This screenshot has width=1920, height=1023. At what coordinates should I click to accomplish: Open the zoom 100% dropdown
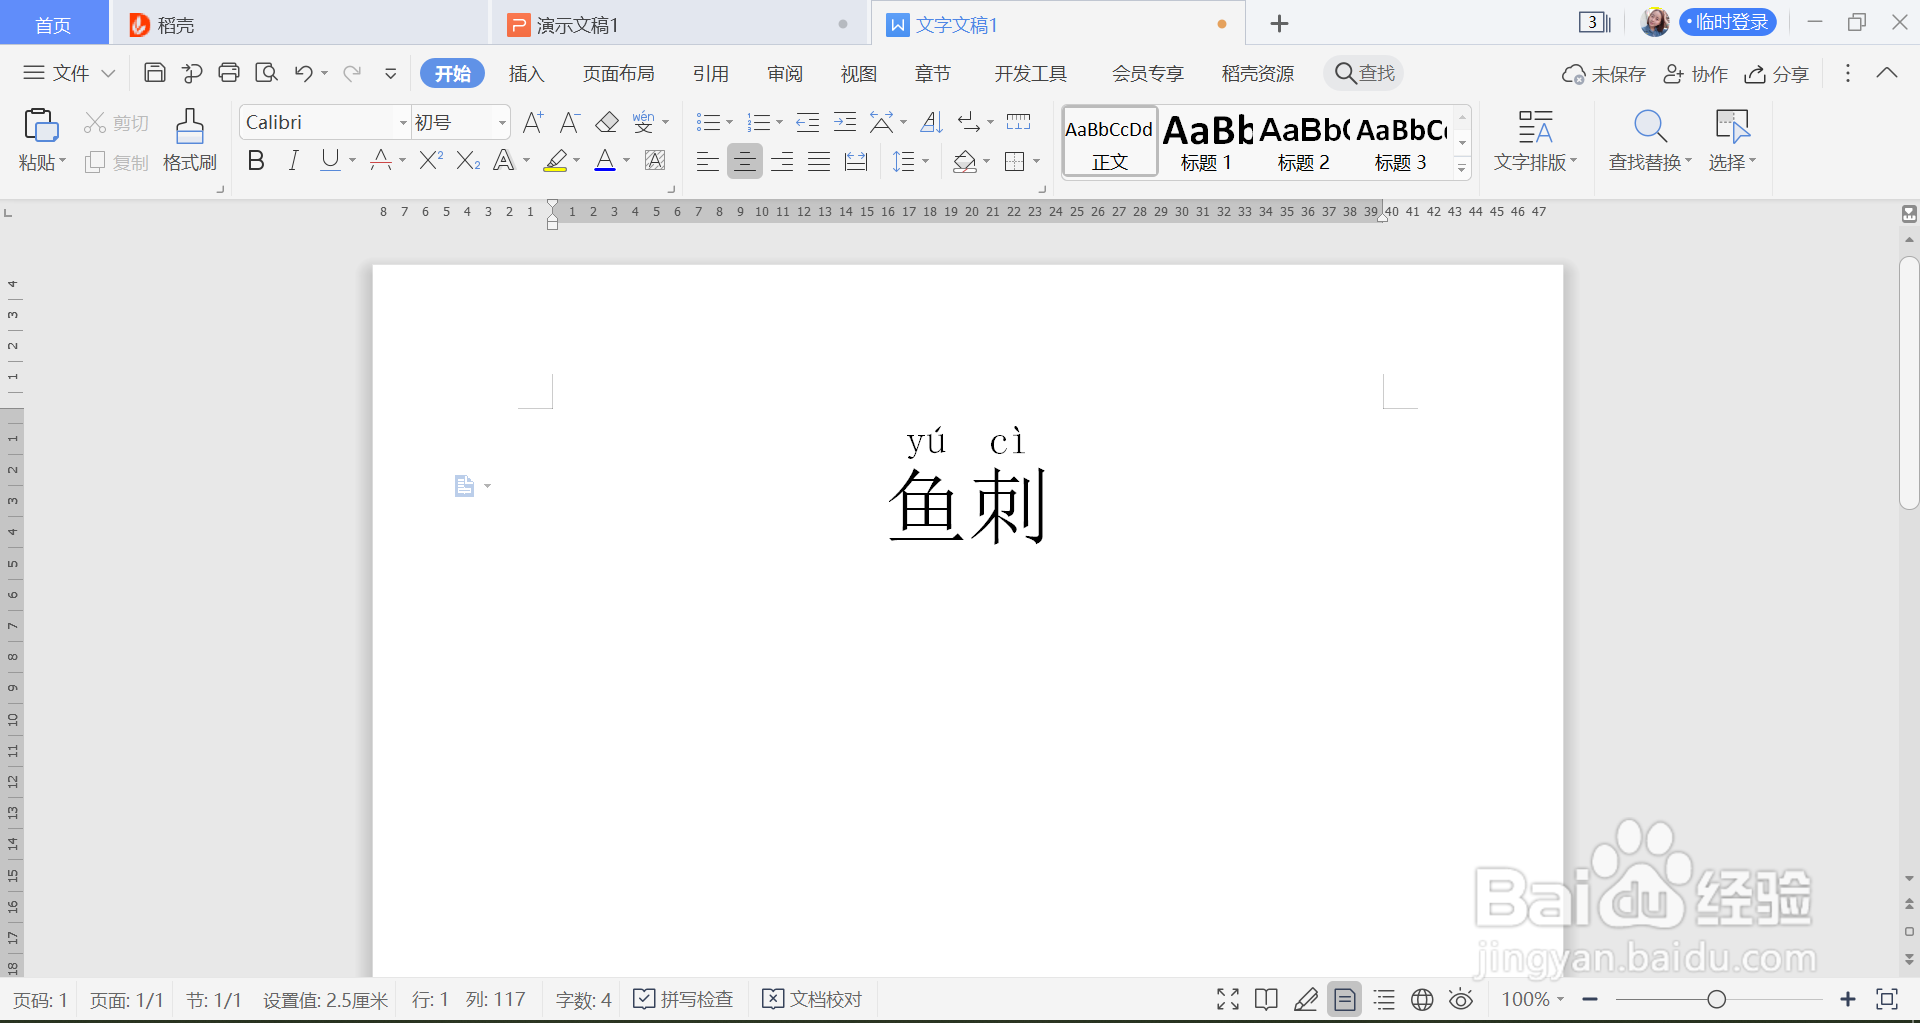point(1533,999)
